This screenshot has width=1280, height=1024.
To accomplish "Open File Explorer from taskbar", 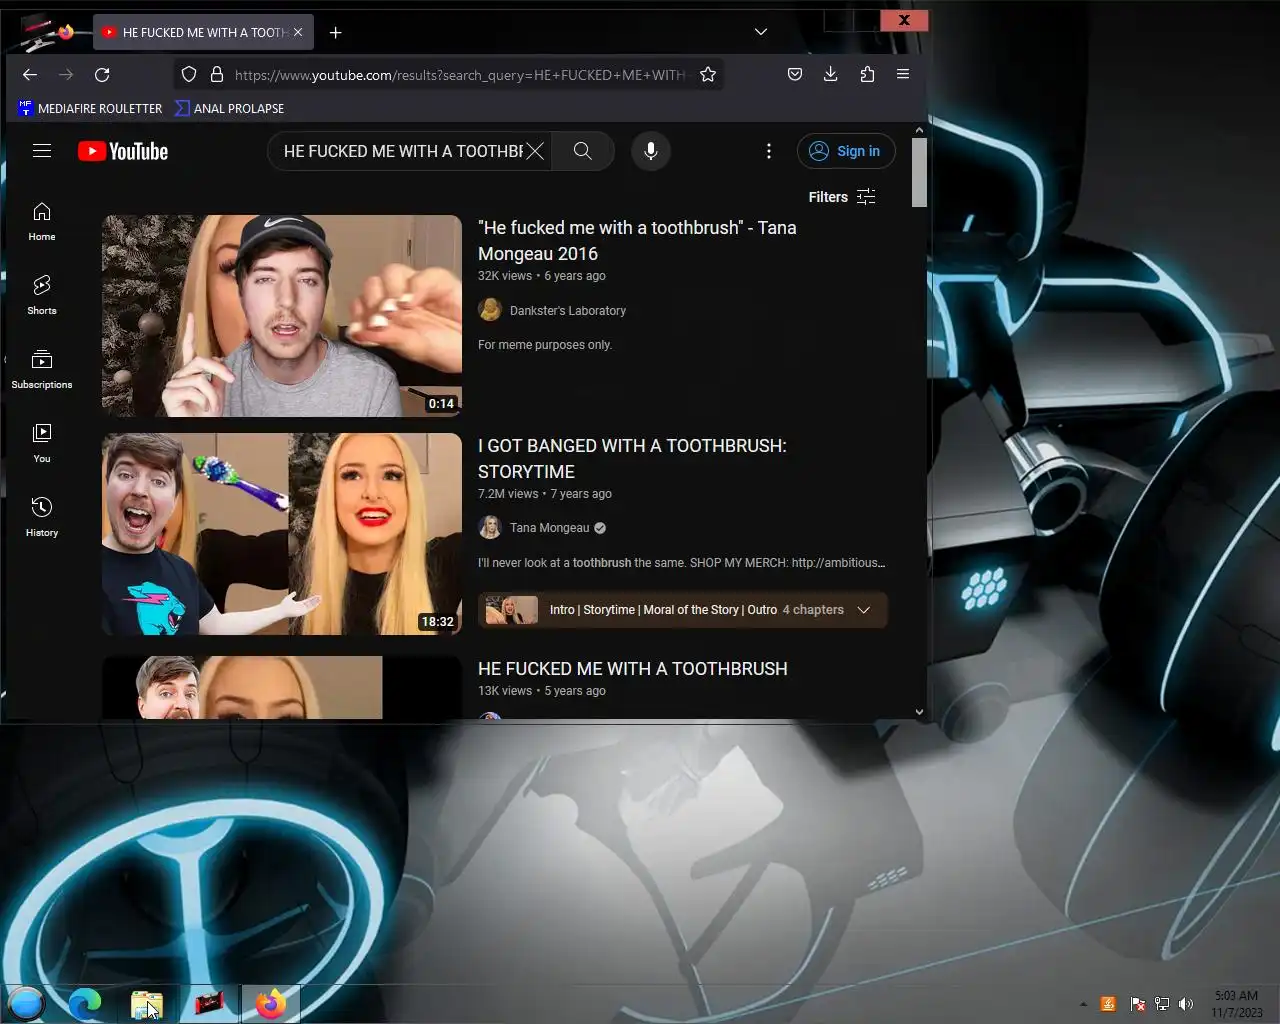I will (146, 1004).
